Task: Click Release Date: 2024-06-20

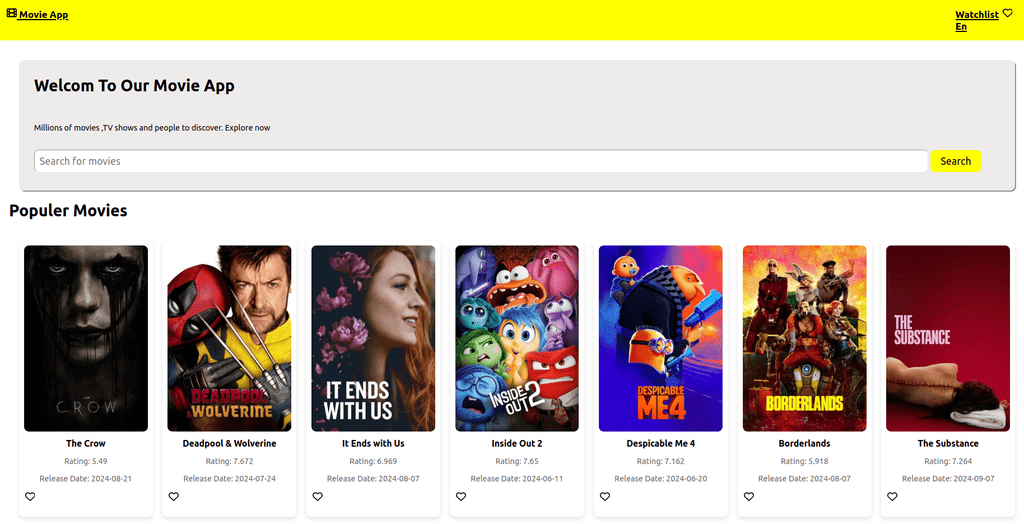Action: click(x=660, y=479)
